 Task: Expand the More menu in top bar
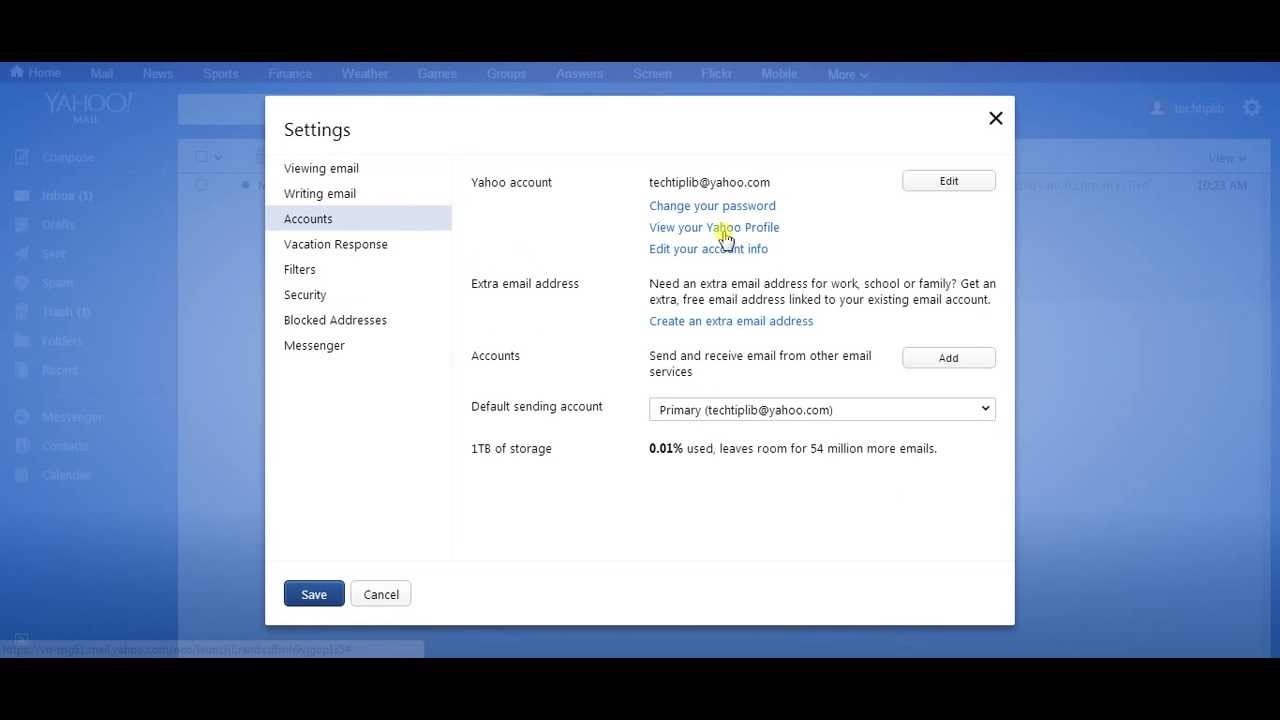point(847,75)
